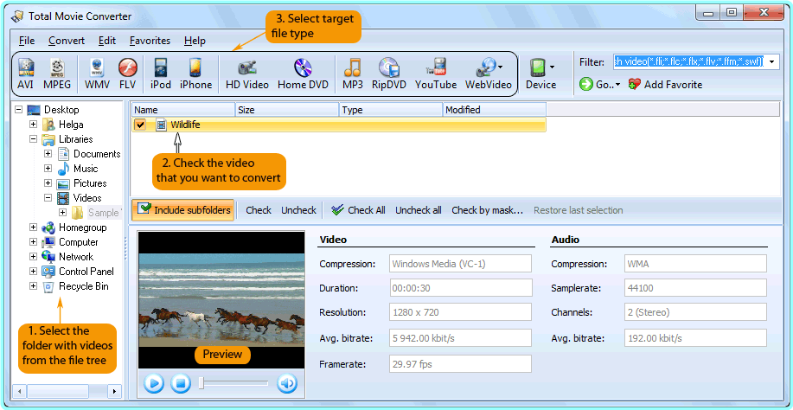Click inside the Filter text field
Image resolution: width=793 pixels, height=410 pixels.
tap(689, 62)
